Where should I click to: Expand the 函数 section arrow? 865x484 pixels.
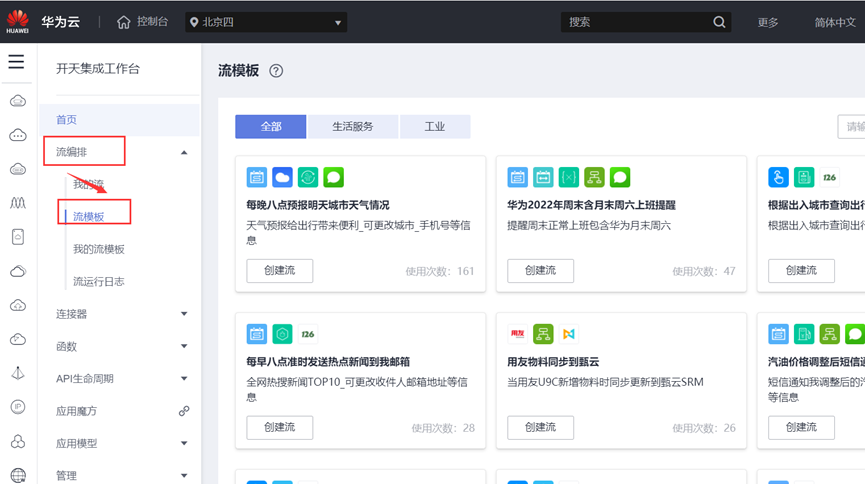click(184, 347)
